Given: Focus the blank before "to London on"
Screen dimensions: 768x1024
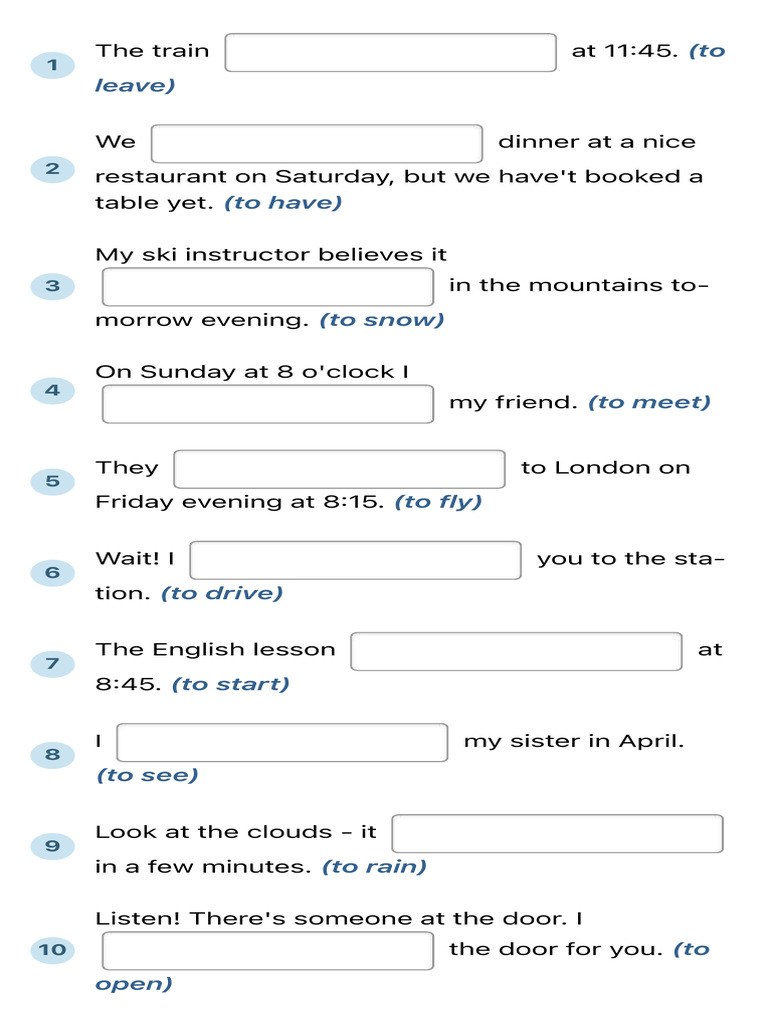Looking at the screenshot, I should tap(339, 469).
